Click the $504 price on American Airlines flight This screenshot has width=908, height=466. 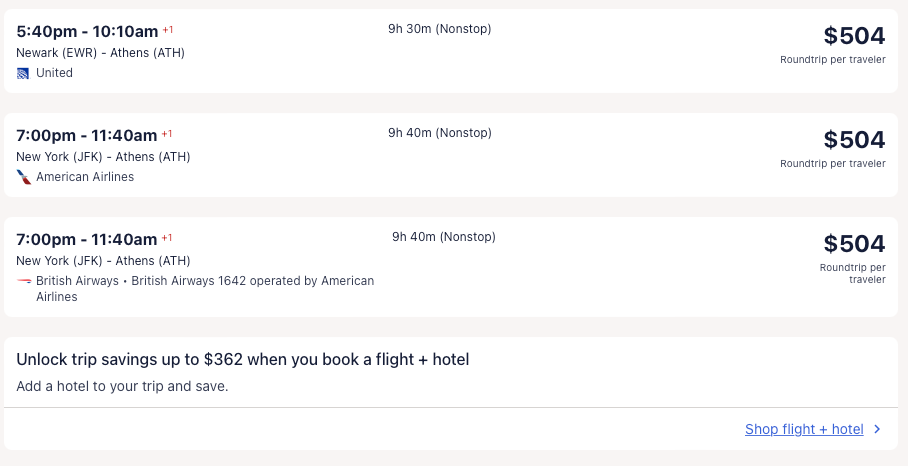854,140
